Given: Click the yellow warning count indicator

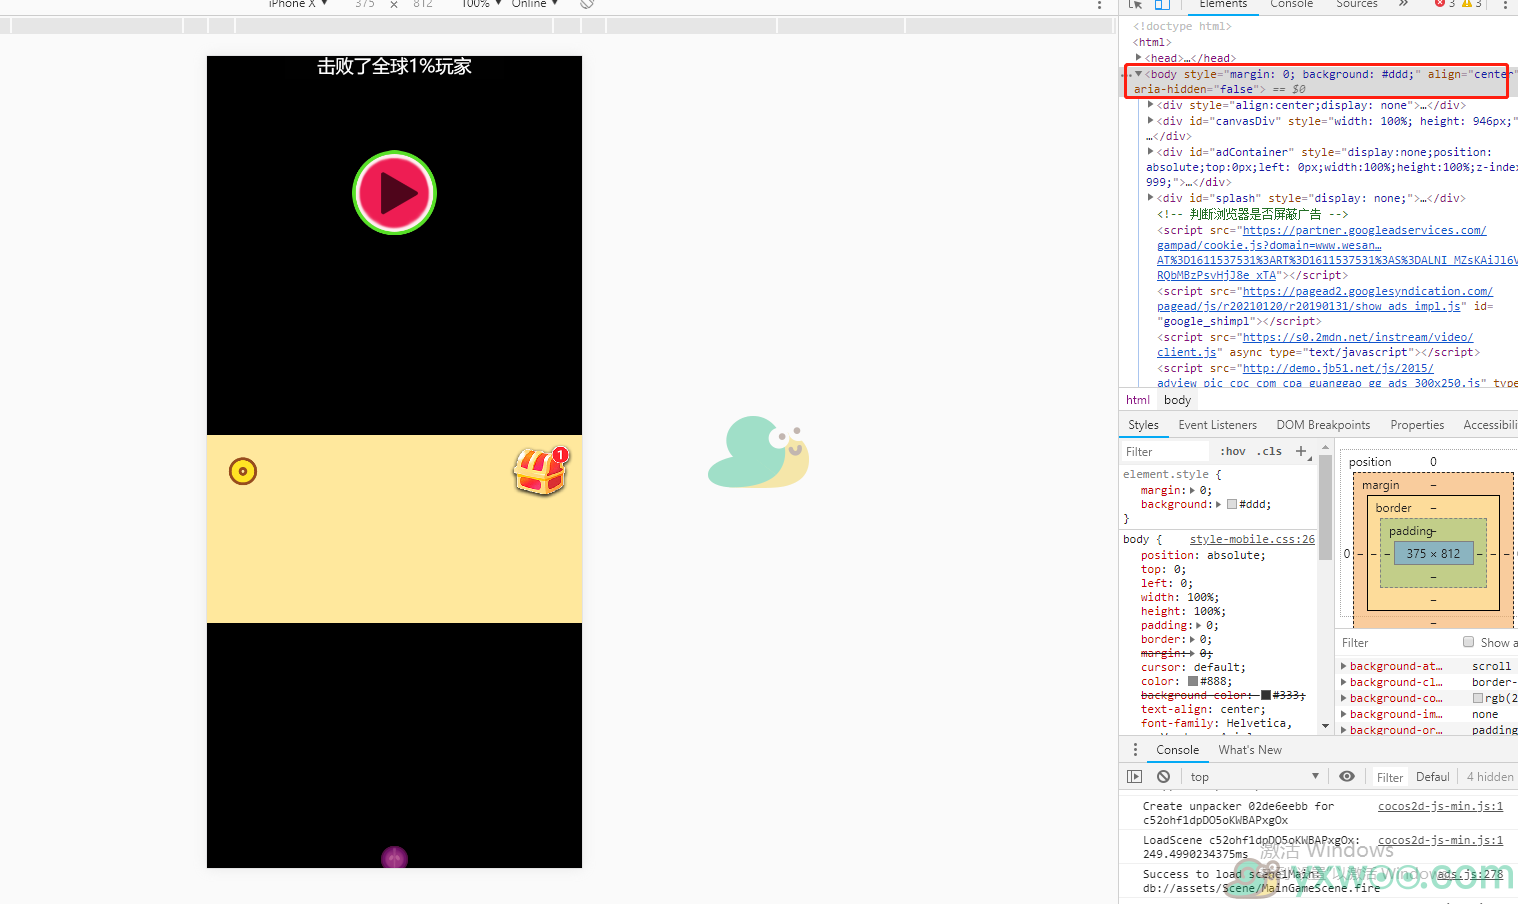Looking at the screenshot, I should tap(1472, 4).
